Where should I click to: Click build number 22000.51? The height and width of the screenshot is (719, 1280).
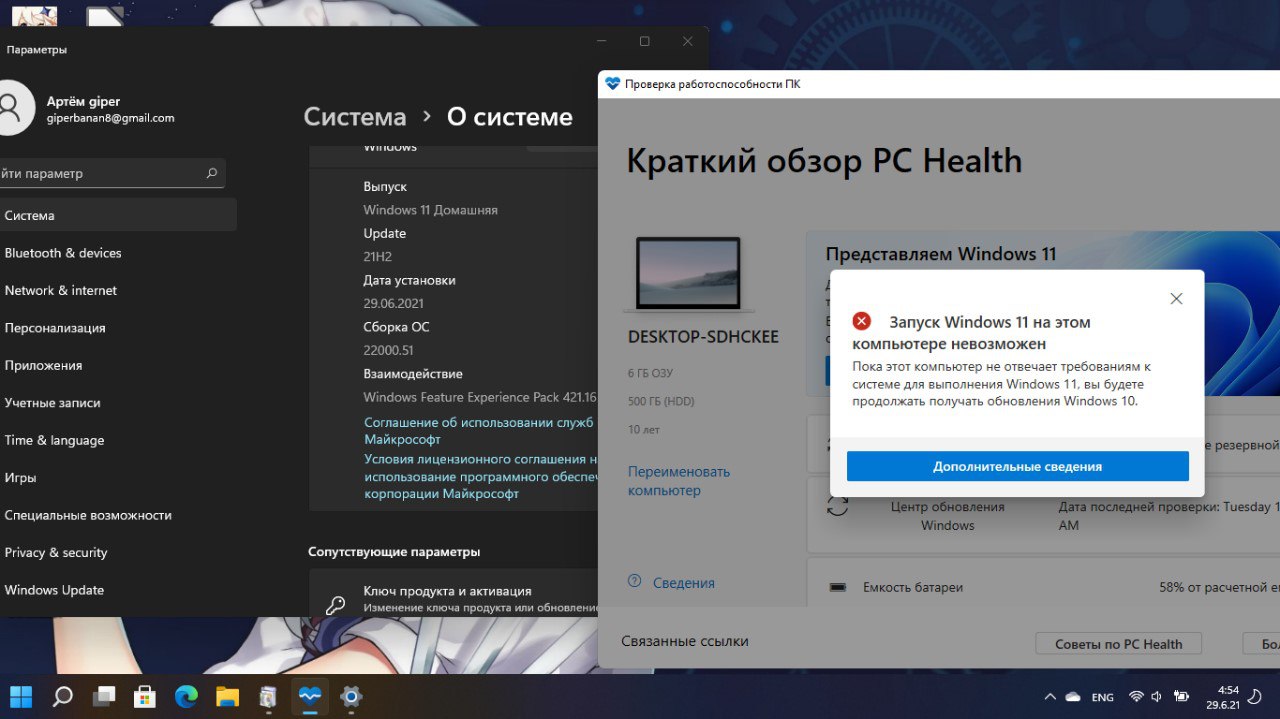[388, 350]
